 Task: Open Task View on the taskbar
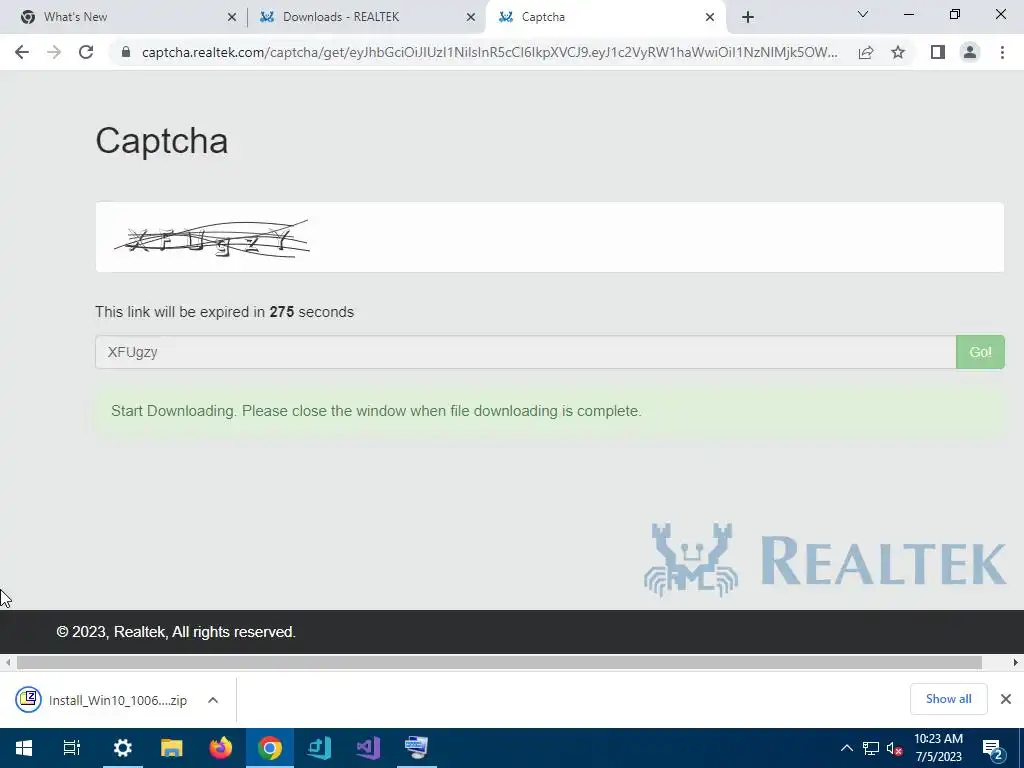pyautogui.click(x=71, y=747)
